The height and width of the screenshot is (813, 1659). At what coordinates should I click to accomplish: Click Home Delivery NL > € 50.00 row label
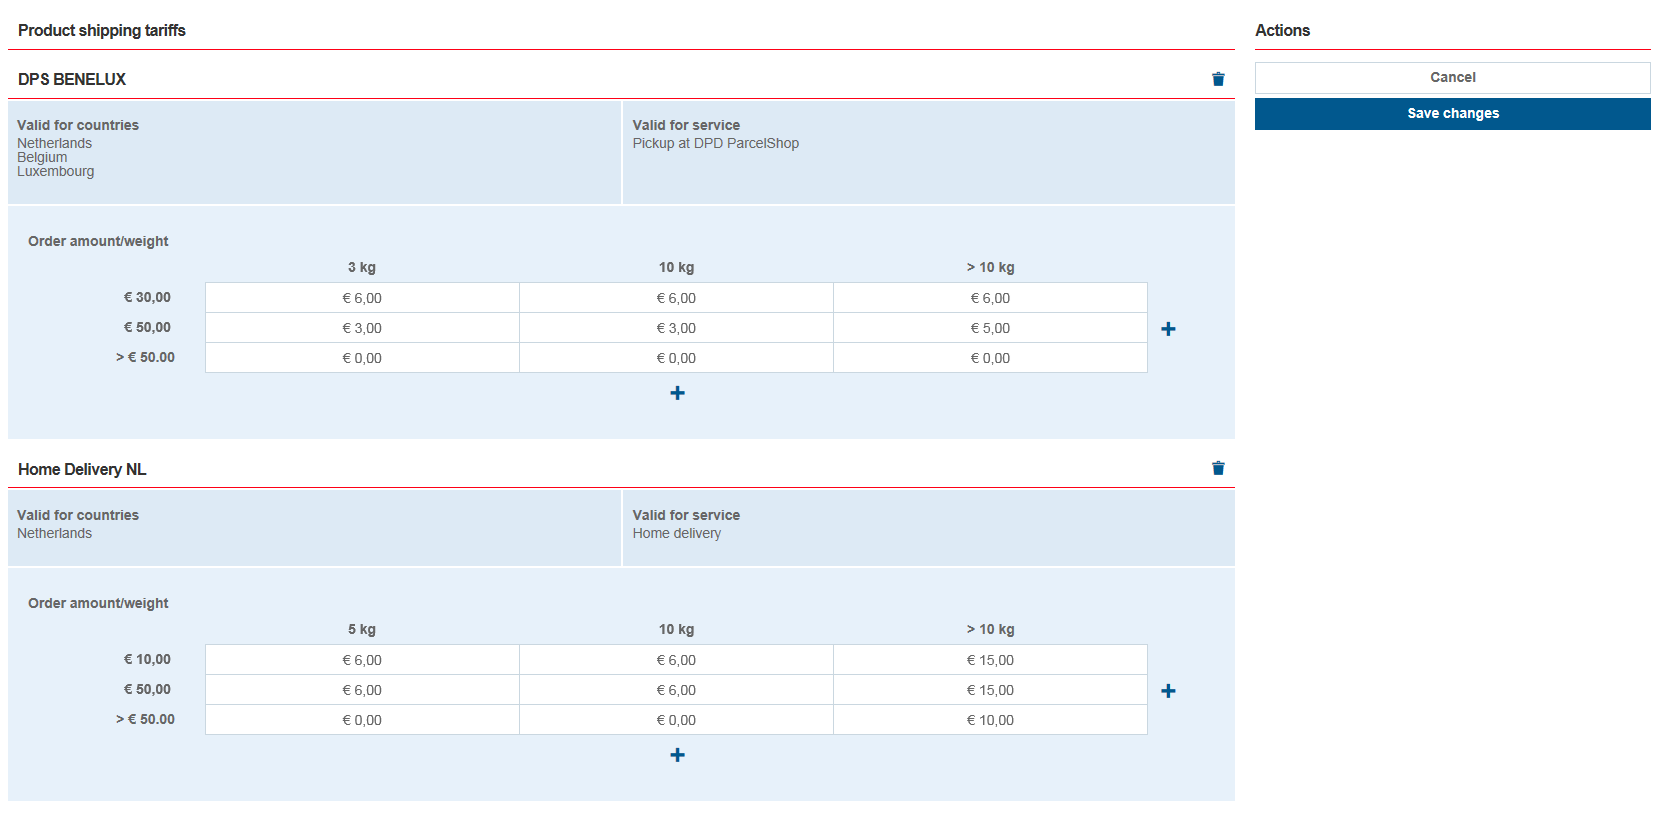pyautogui.click(x=145, y=719)
